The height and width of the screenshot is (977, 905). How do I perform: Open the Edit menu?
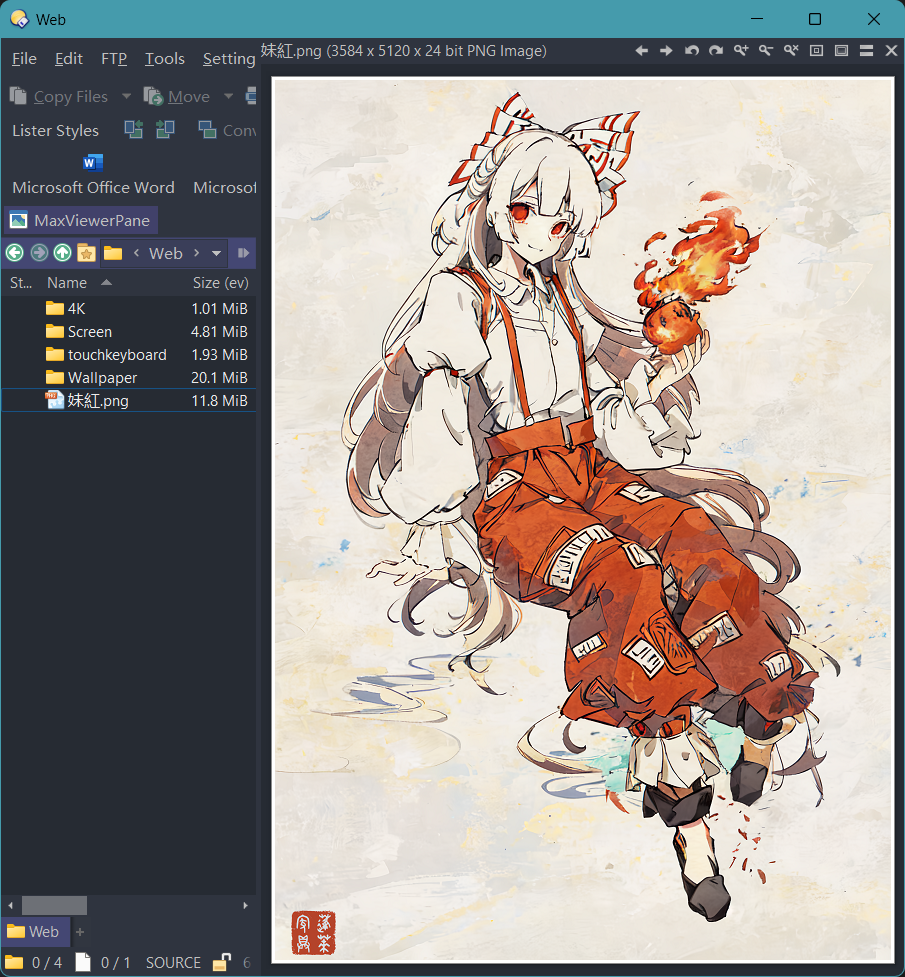[x=69, y=59]
